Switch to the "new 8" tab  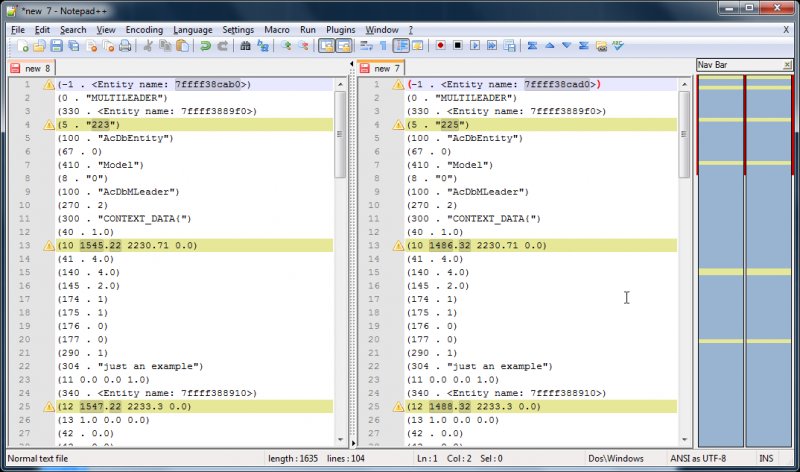tap(31, 68)
